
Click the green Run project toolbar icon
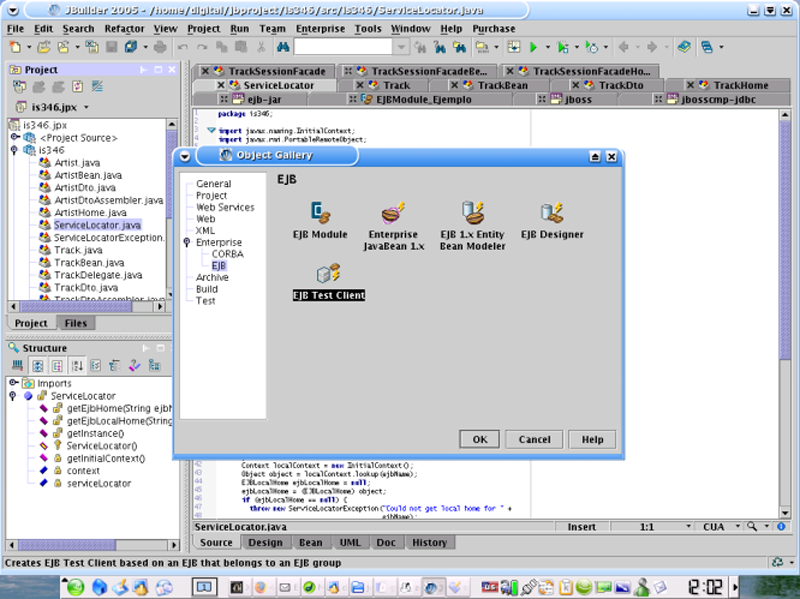click(534, 47)
